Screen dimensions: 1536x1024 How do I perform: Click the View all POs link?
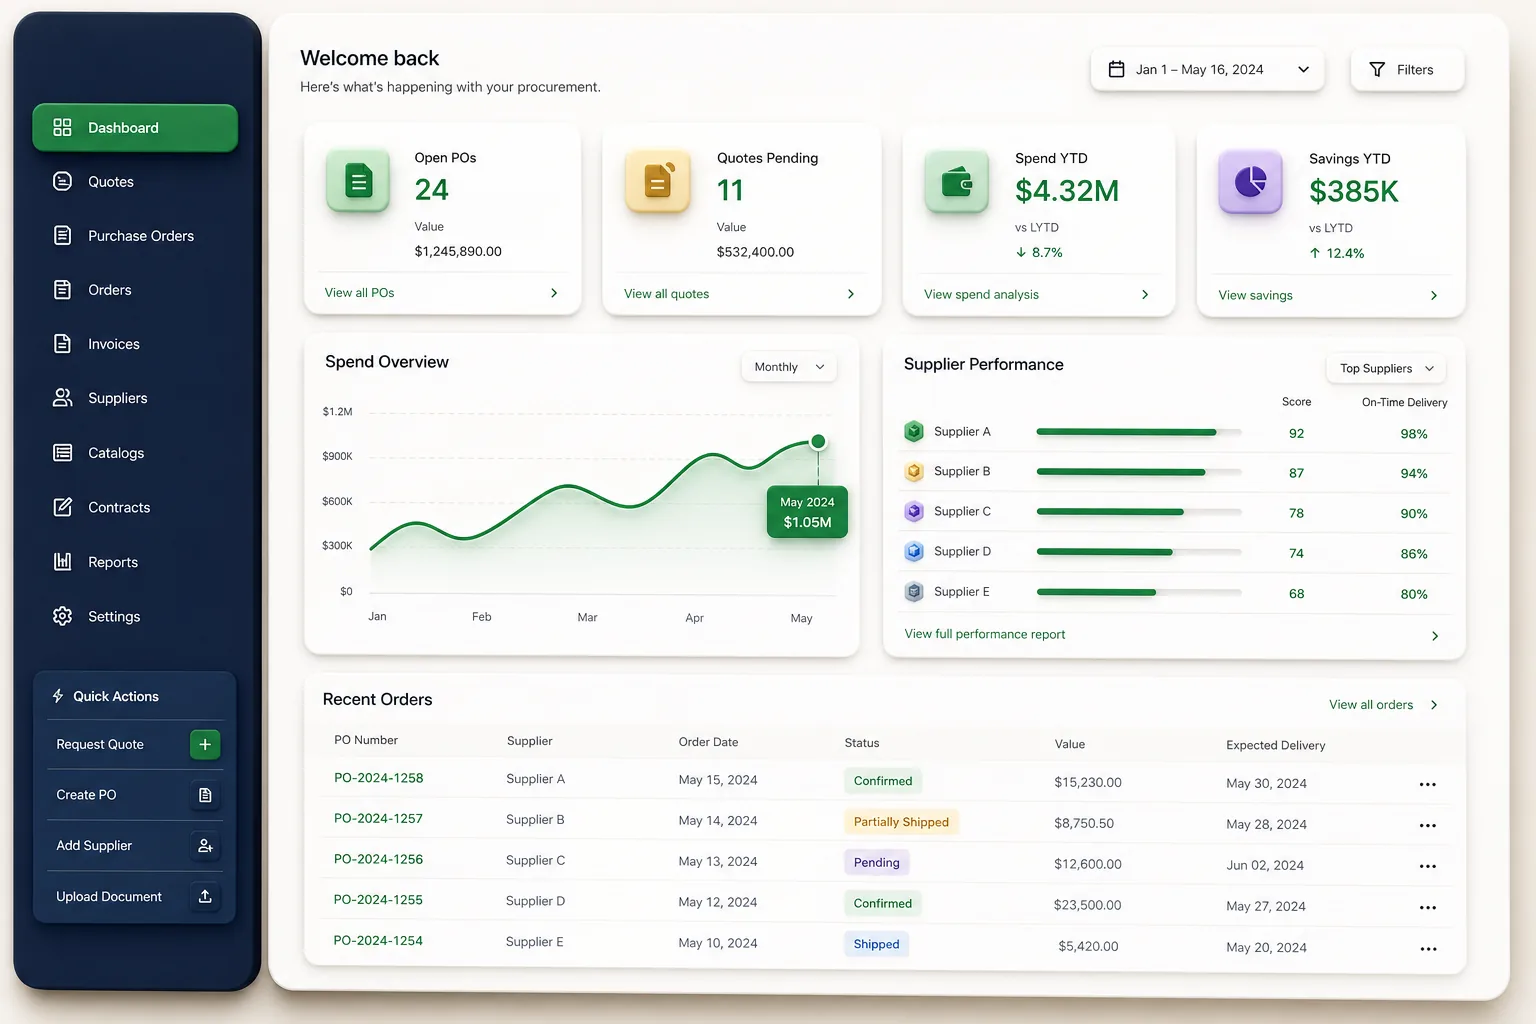point(359,293)
